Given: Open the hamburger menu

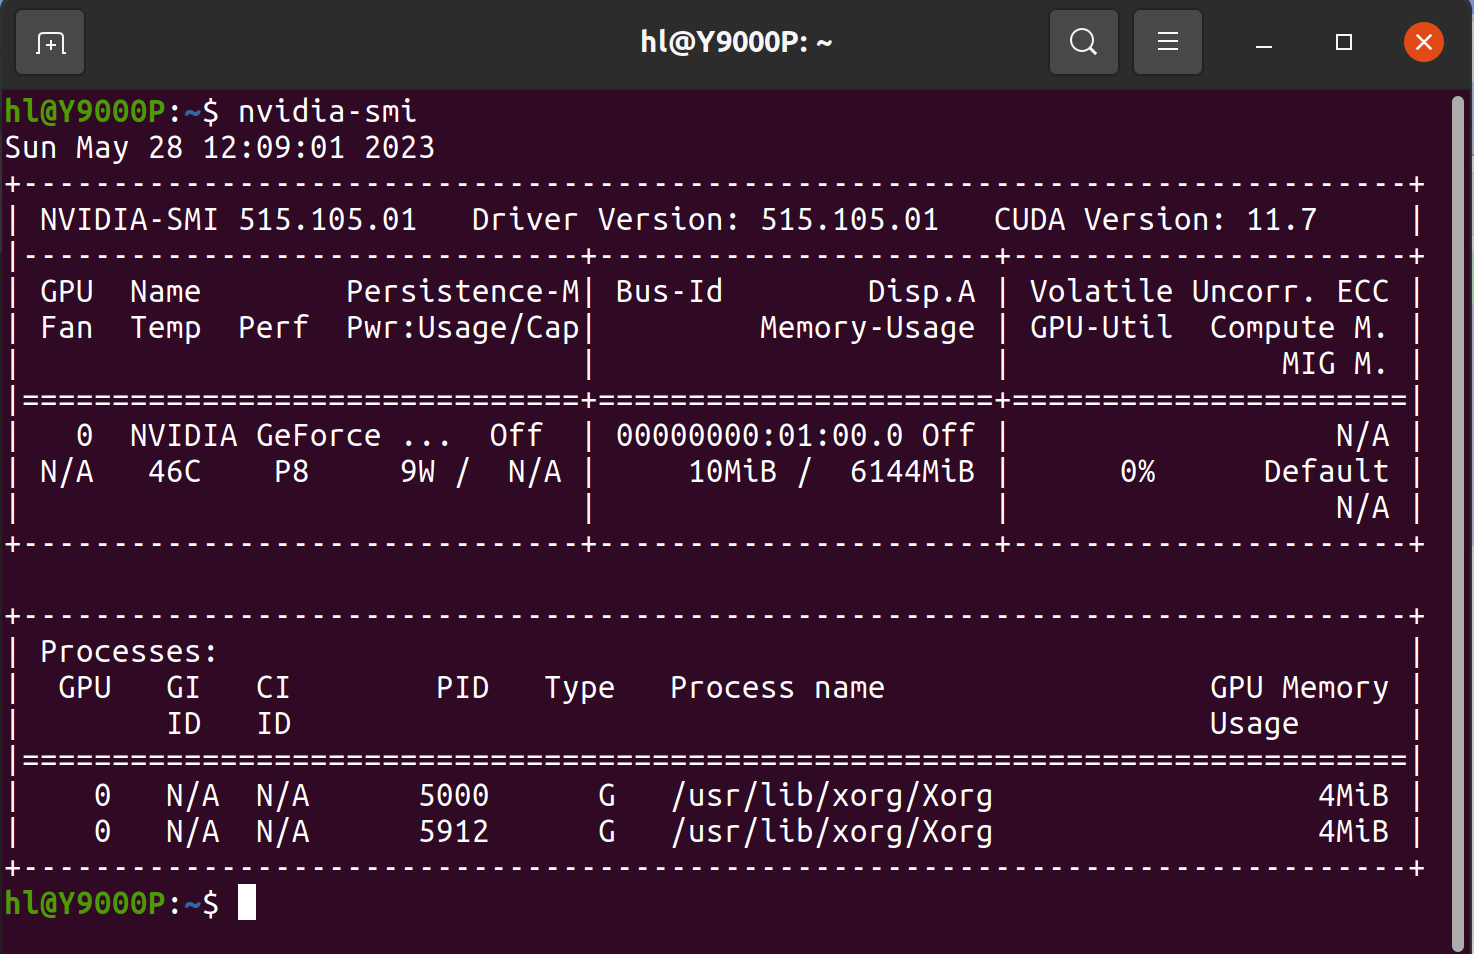Looking at the screenshot, I should [1167, 42].
